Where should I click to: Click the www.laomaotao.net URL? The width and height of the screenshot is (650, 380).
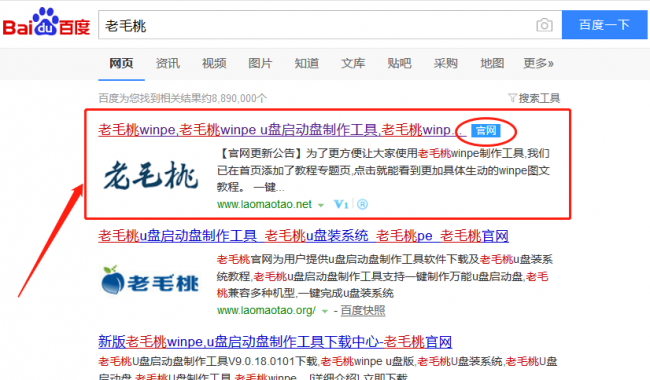(264, 204)
